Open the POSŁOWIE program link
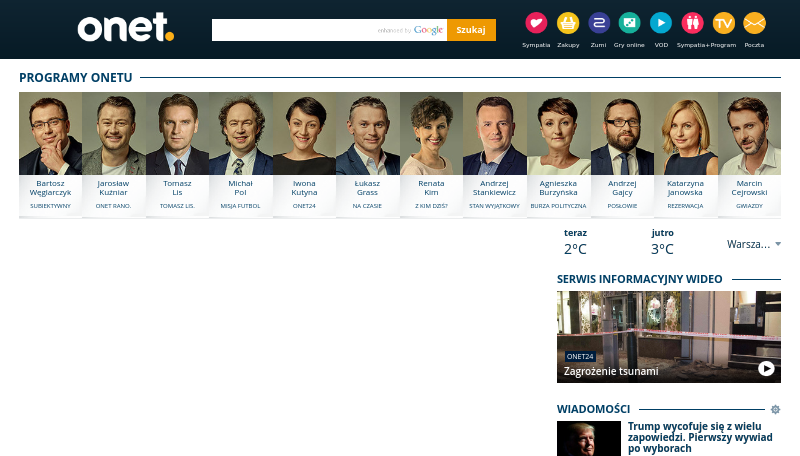 click(x=622, y=206)
